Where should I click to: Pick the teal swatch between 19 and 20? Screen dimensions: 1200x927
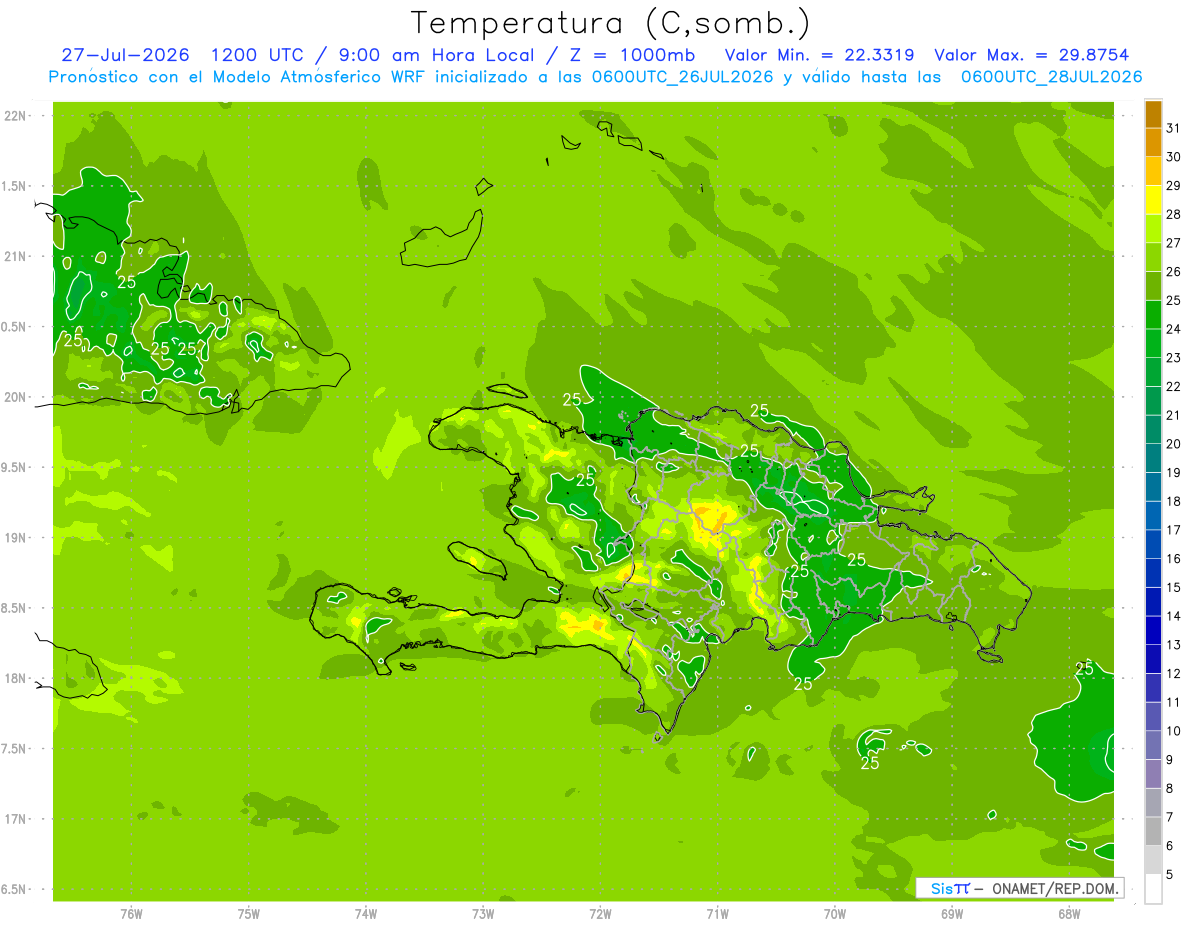(1153, 458)
